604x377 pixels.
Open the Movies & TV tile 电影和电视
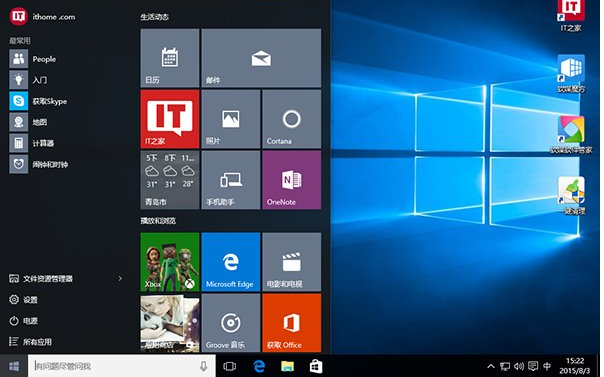292,262
